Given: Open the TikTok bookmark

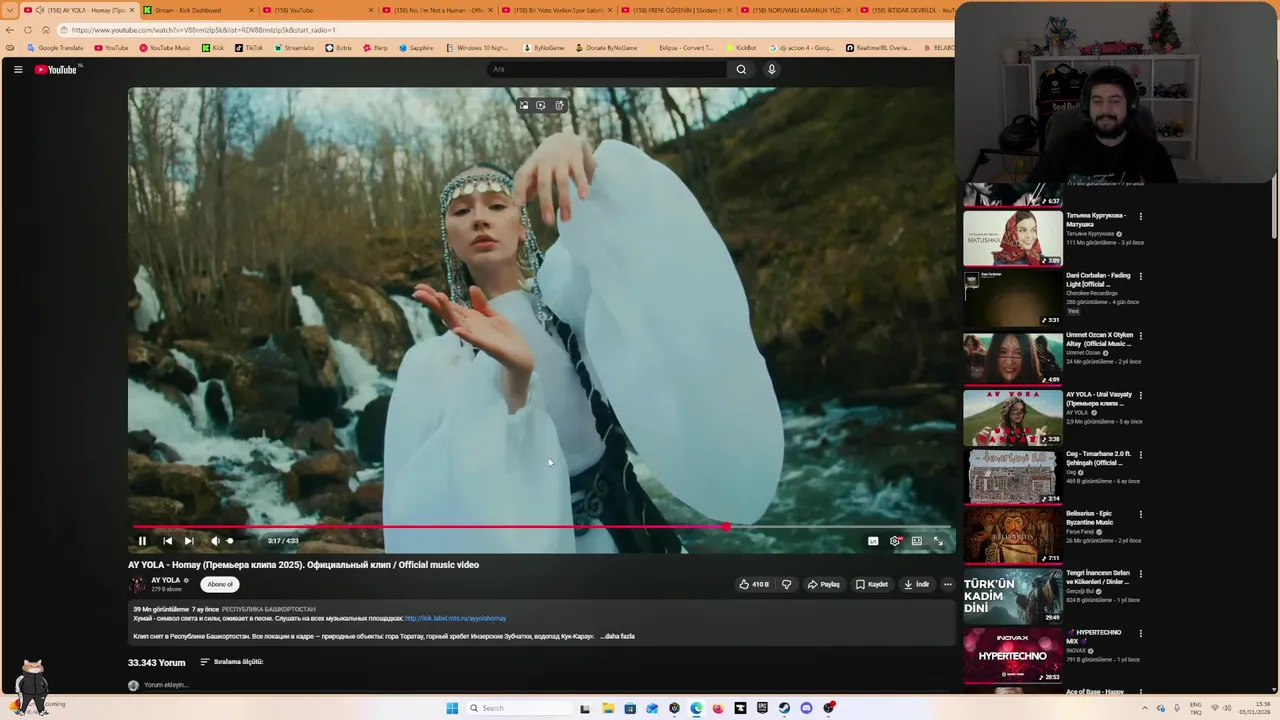Looking at the screenshot, I should [249, 48].
